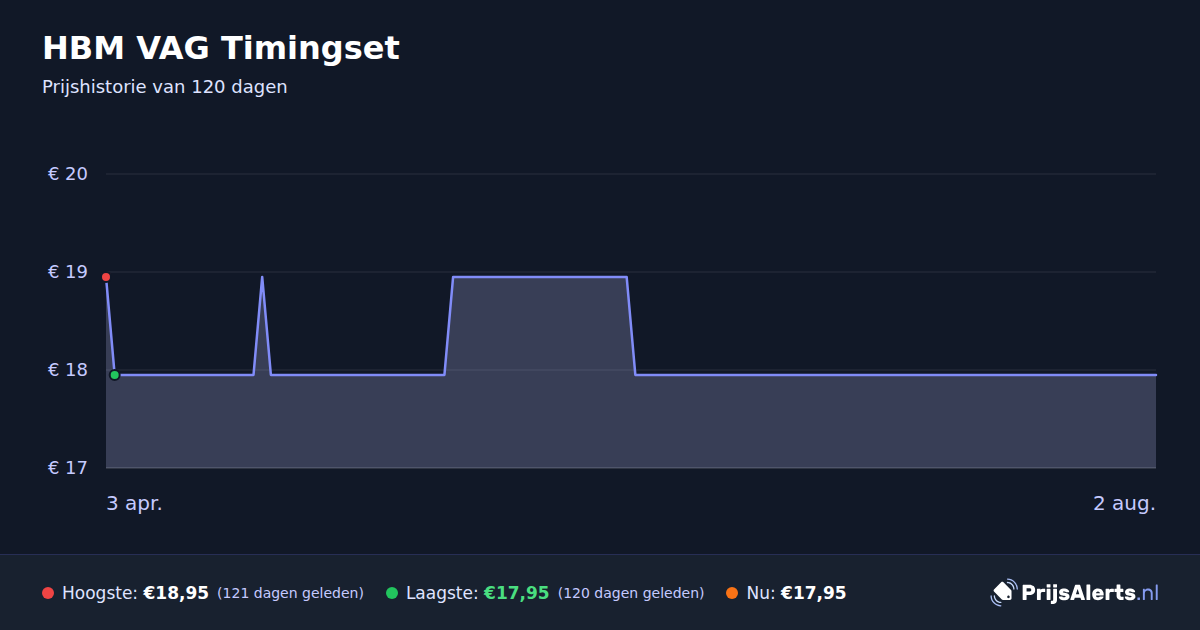Click the orange dot beside Nu

[x=732, y=593]
